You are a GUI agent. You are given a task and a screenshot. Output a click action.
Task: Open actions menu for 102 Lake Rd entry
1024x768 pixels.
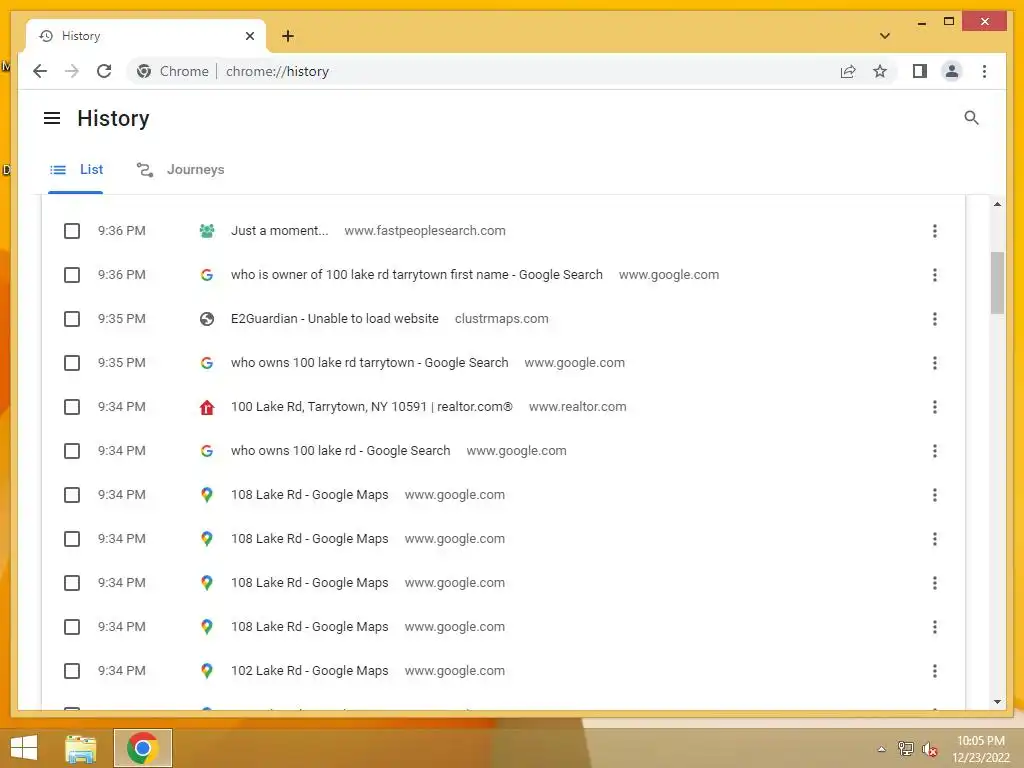(935, 671)
